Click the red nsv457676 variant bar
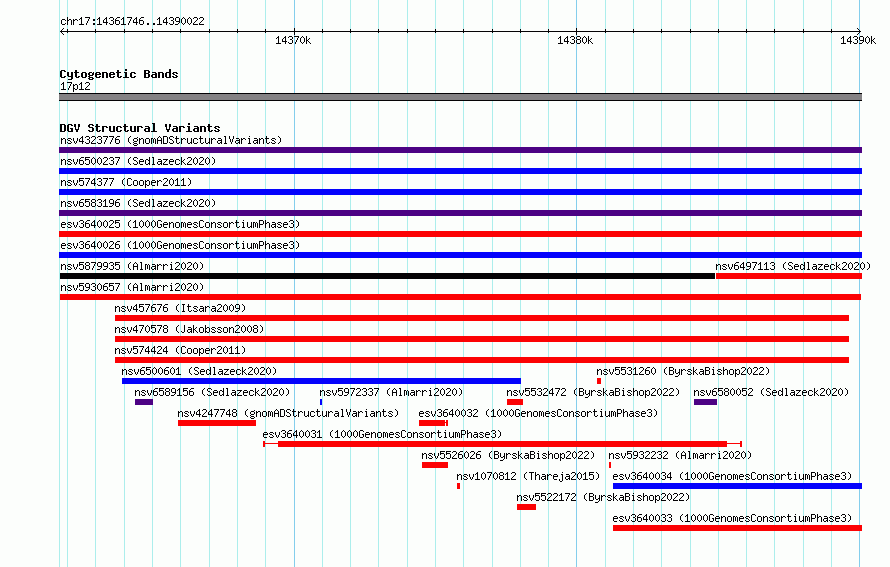 click(482, 318)
